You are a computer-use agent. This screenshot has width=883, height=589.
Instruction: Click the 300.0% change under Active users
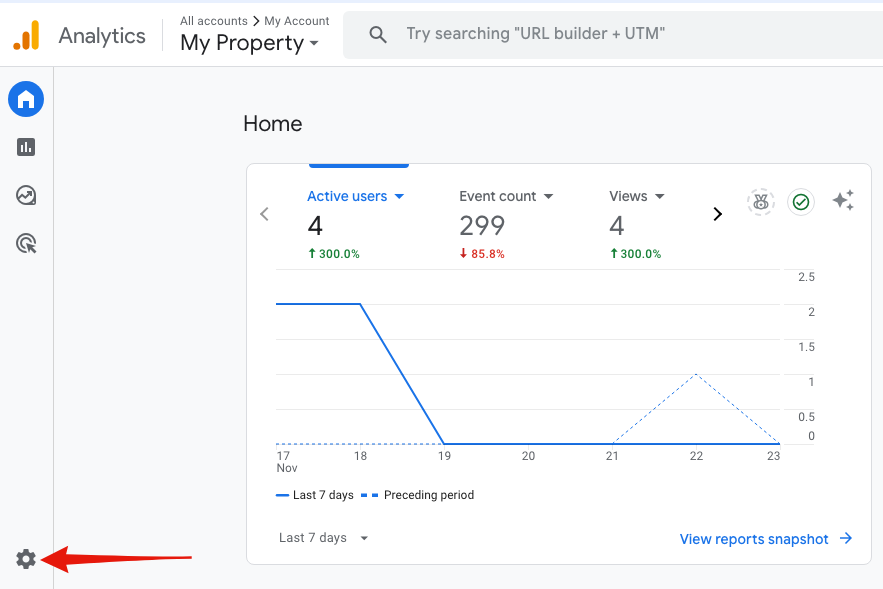coord(333,254)
